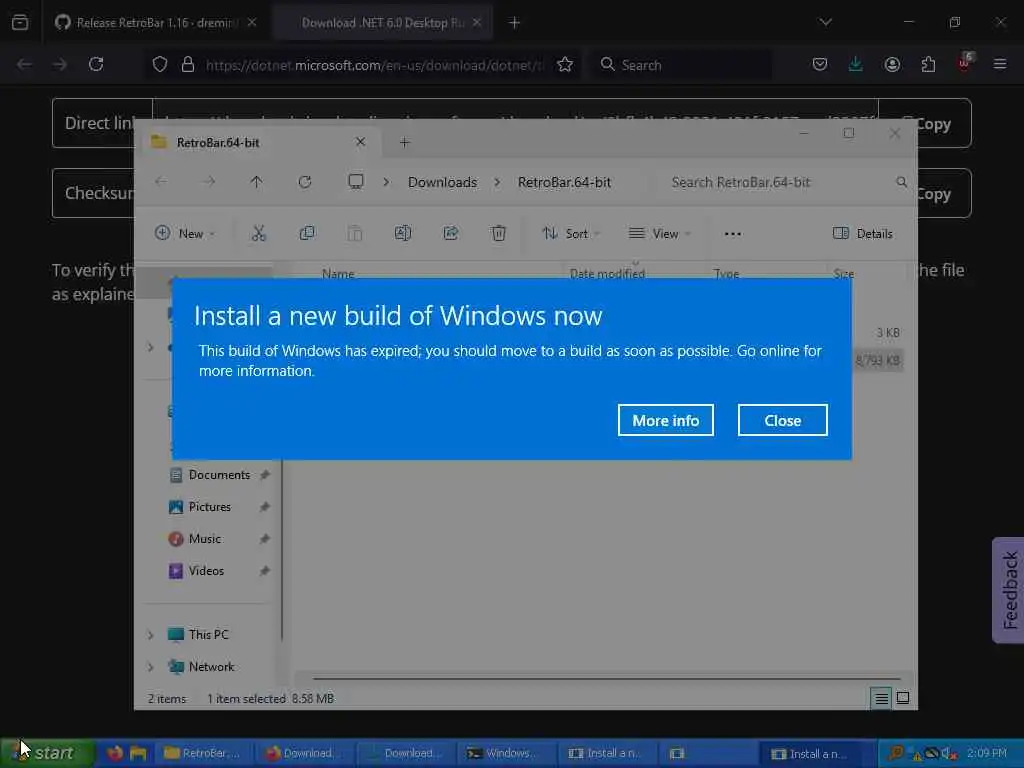Switch to the Release RetroBar browser tab
The height and width of the screenshot is (768, 1024).
coord(157,23)
